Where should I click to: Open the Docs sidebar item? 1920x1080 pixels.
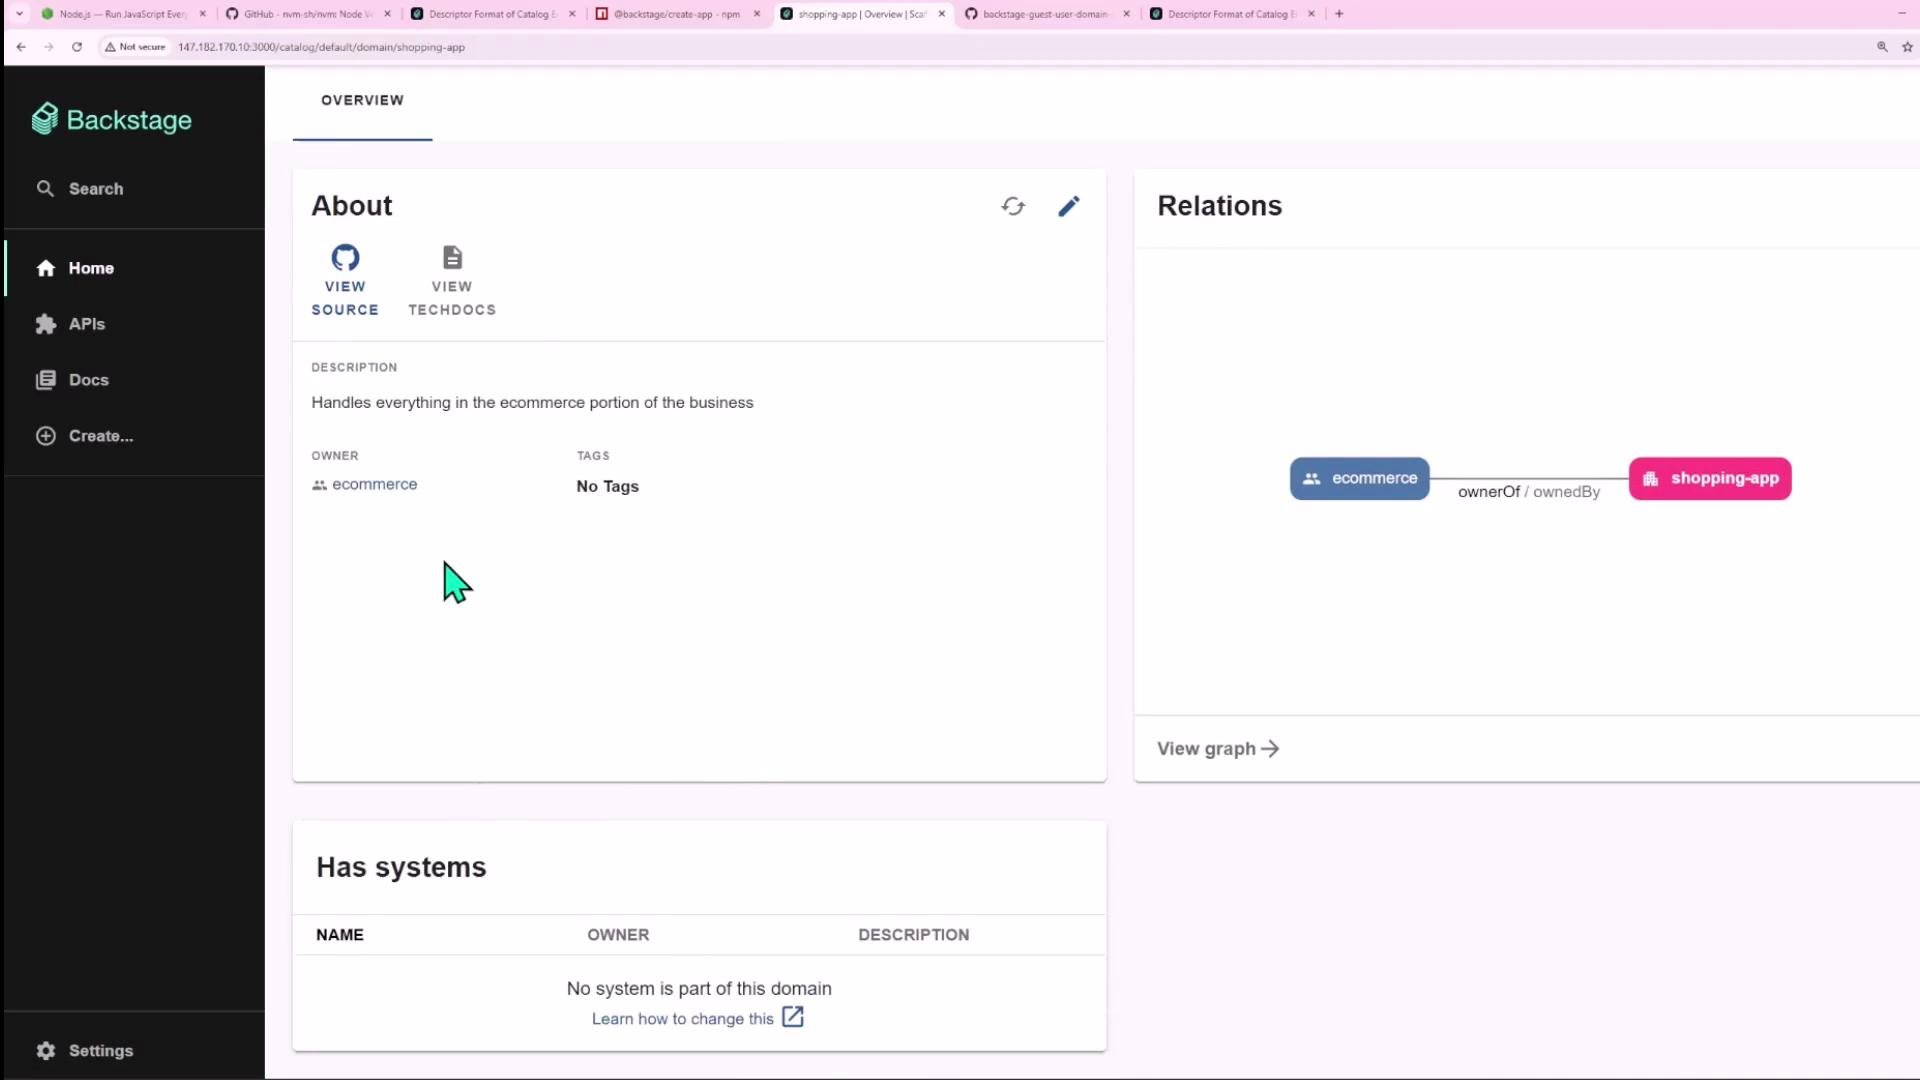click(72, 380)
